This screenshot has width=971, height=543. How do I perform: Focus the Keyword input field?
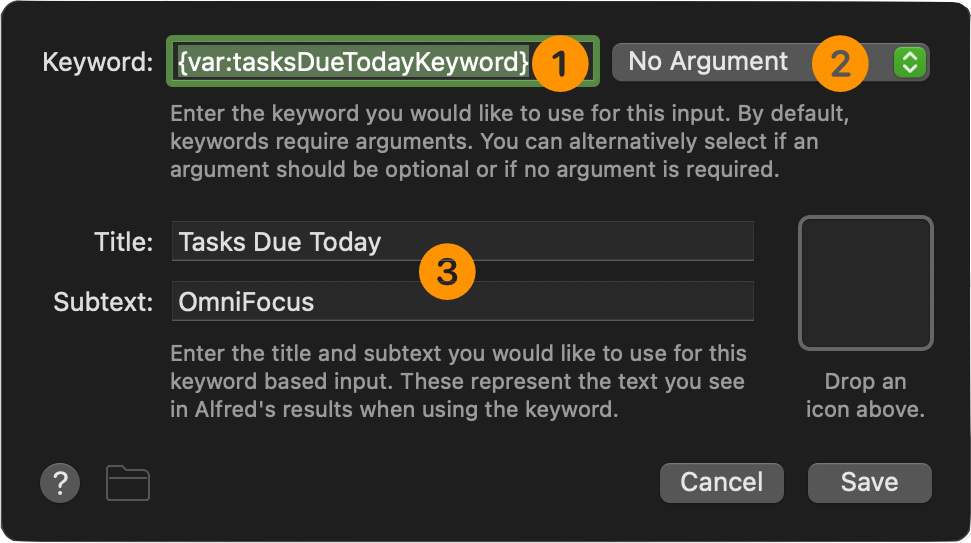[350, 62]
